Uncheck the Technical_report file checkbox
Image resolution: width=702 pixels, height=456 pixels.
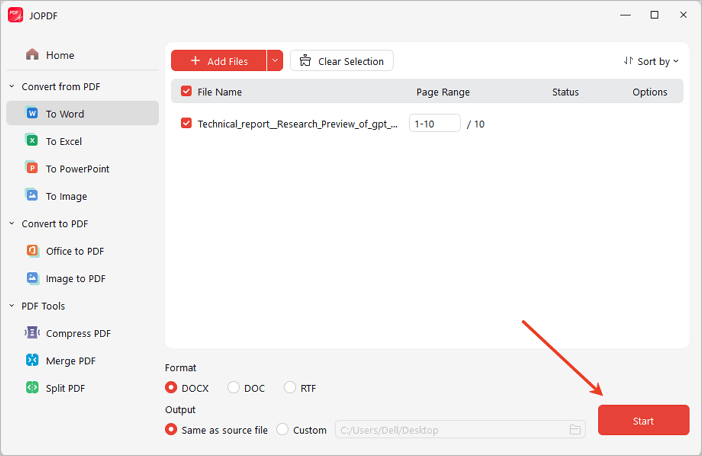(x=186, y=123)
